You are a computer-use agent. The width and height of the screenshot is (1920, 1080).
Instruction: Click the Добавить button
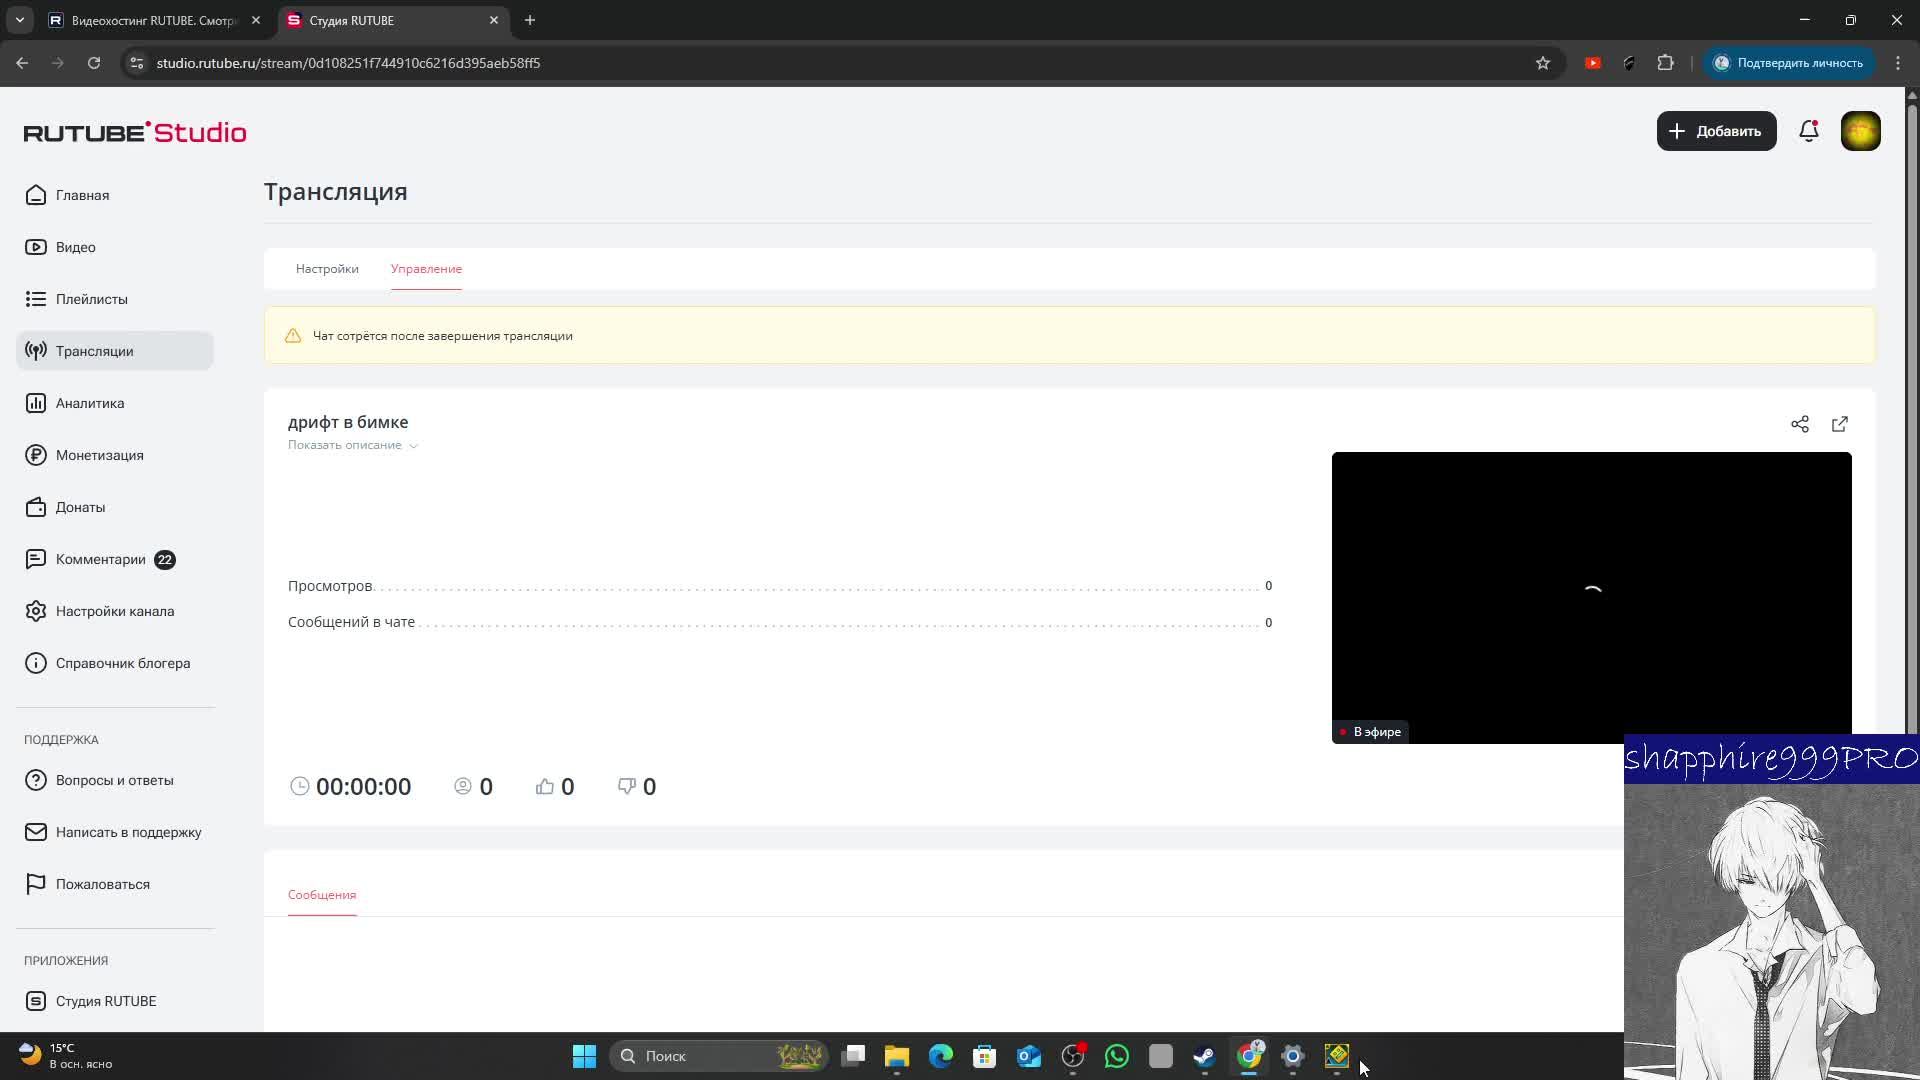(1716, 131)
